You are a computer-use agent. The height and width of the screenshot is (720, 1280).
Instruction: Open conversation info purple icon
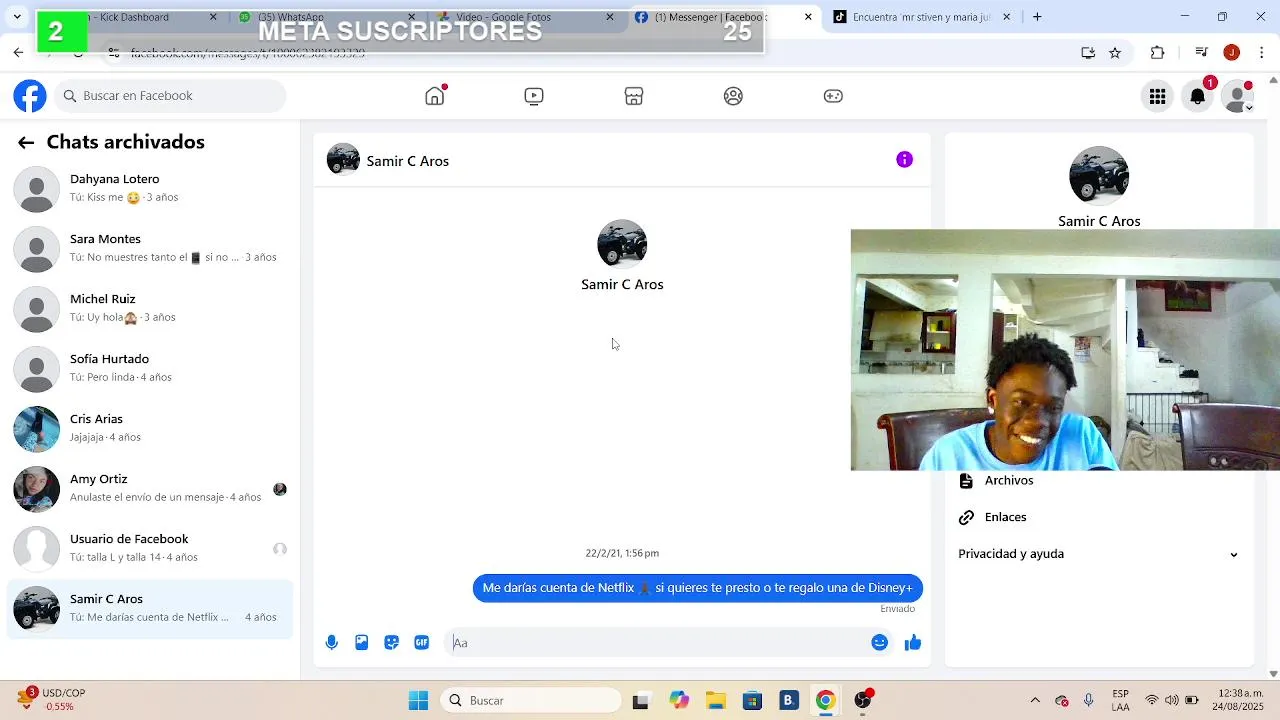(x=904, y=160)
